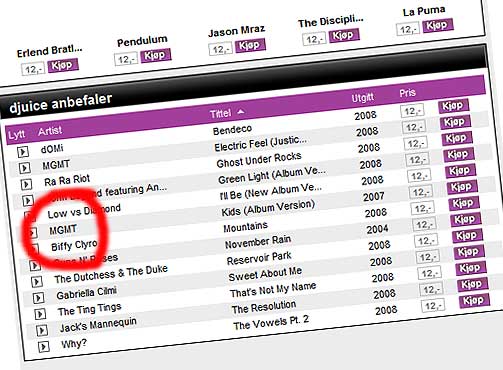The image size is (503, 370).
Task: Click Kjøp for The Vowels Pt. 2
Action: (x=474, y=301)
